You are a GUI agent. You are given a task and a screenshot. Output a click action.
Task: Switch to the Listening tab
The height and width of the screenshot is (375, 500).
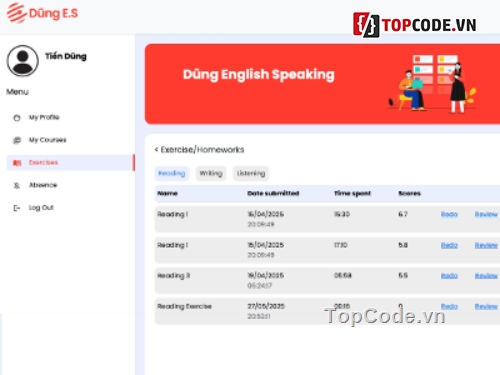[251, 173]
